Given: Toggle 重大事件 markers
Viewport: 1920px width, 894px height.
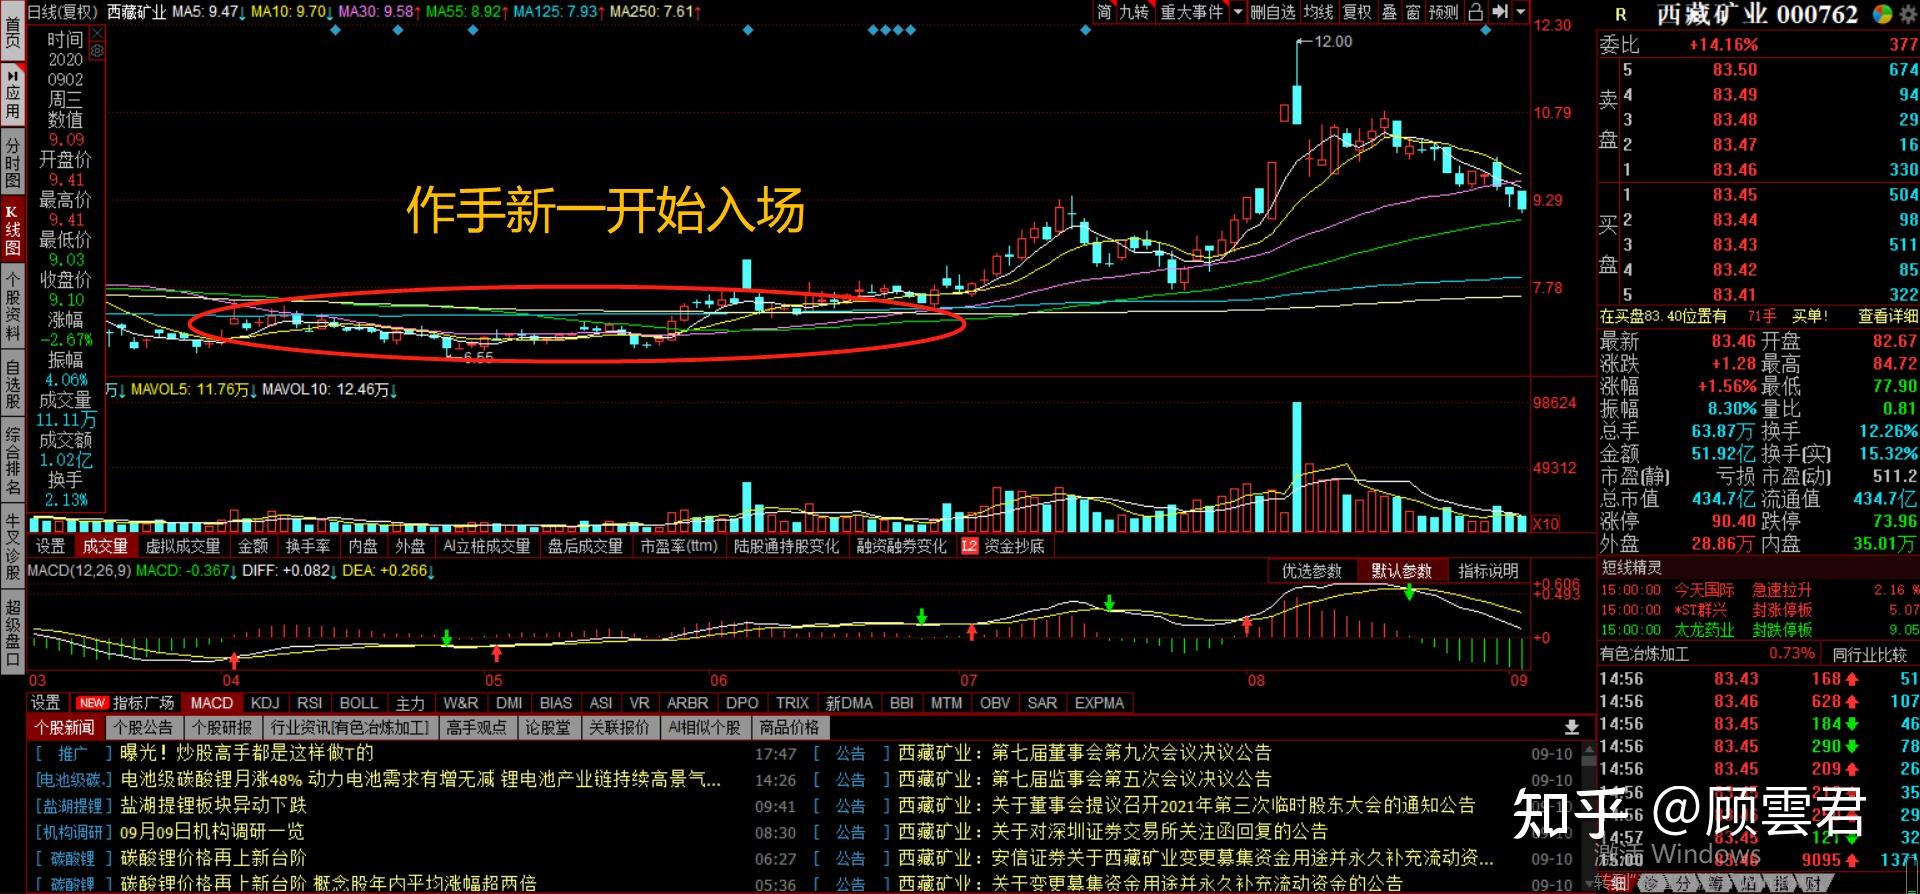Looking at the screenshot, I should point(1191,12).
